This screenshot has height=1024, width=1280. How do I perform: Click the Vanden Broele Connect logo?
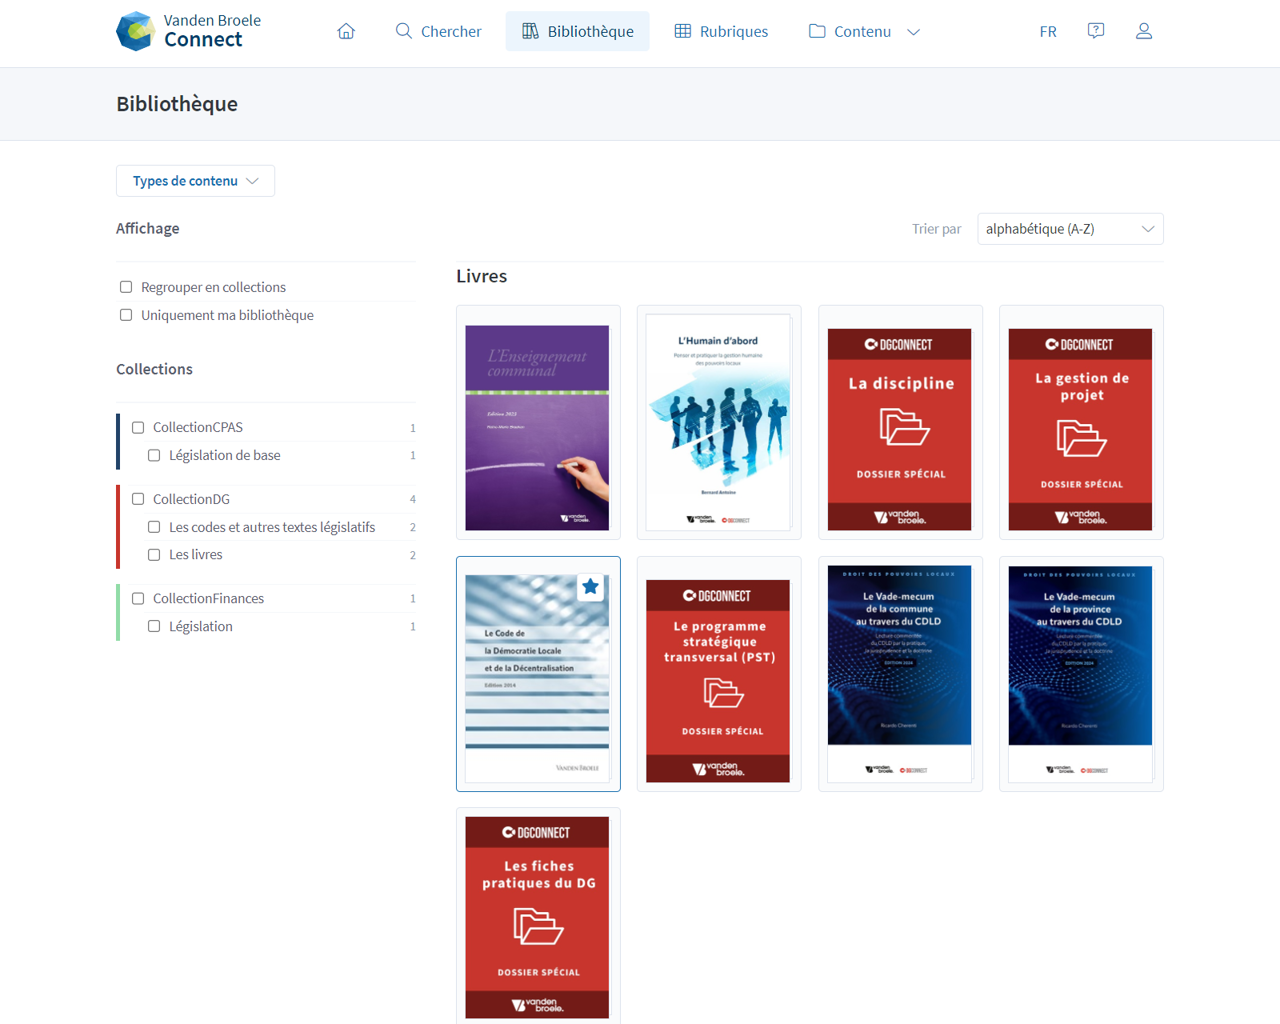tap(188, 31)
